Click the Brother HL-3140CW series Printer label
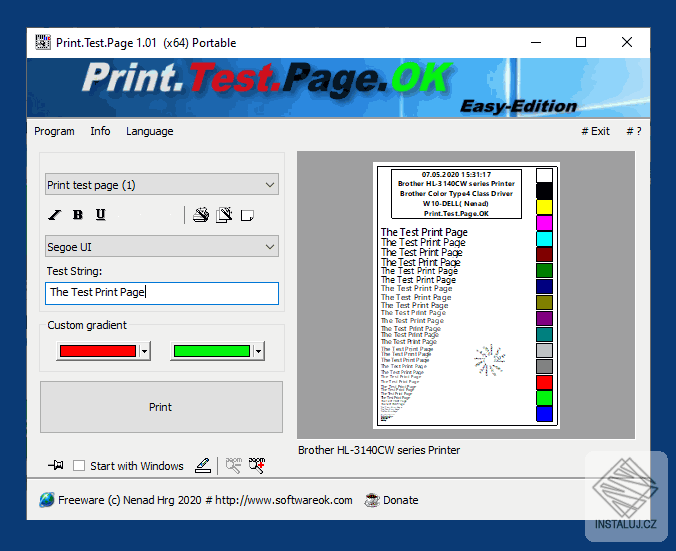 tap(379, 450)
